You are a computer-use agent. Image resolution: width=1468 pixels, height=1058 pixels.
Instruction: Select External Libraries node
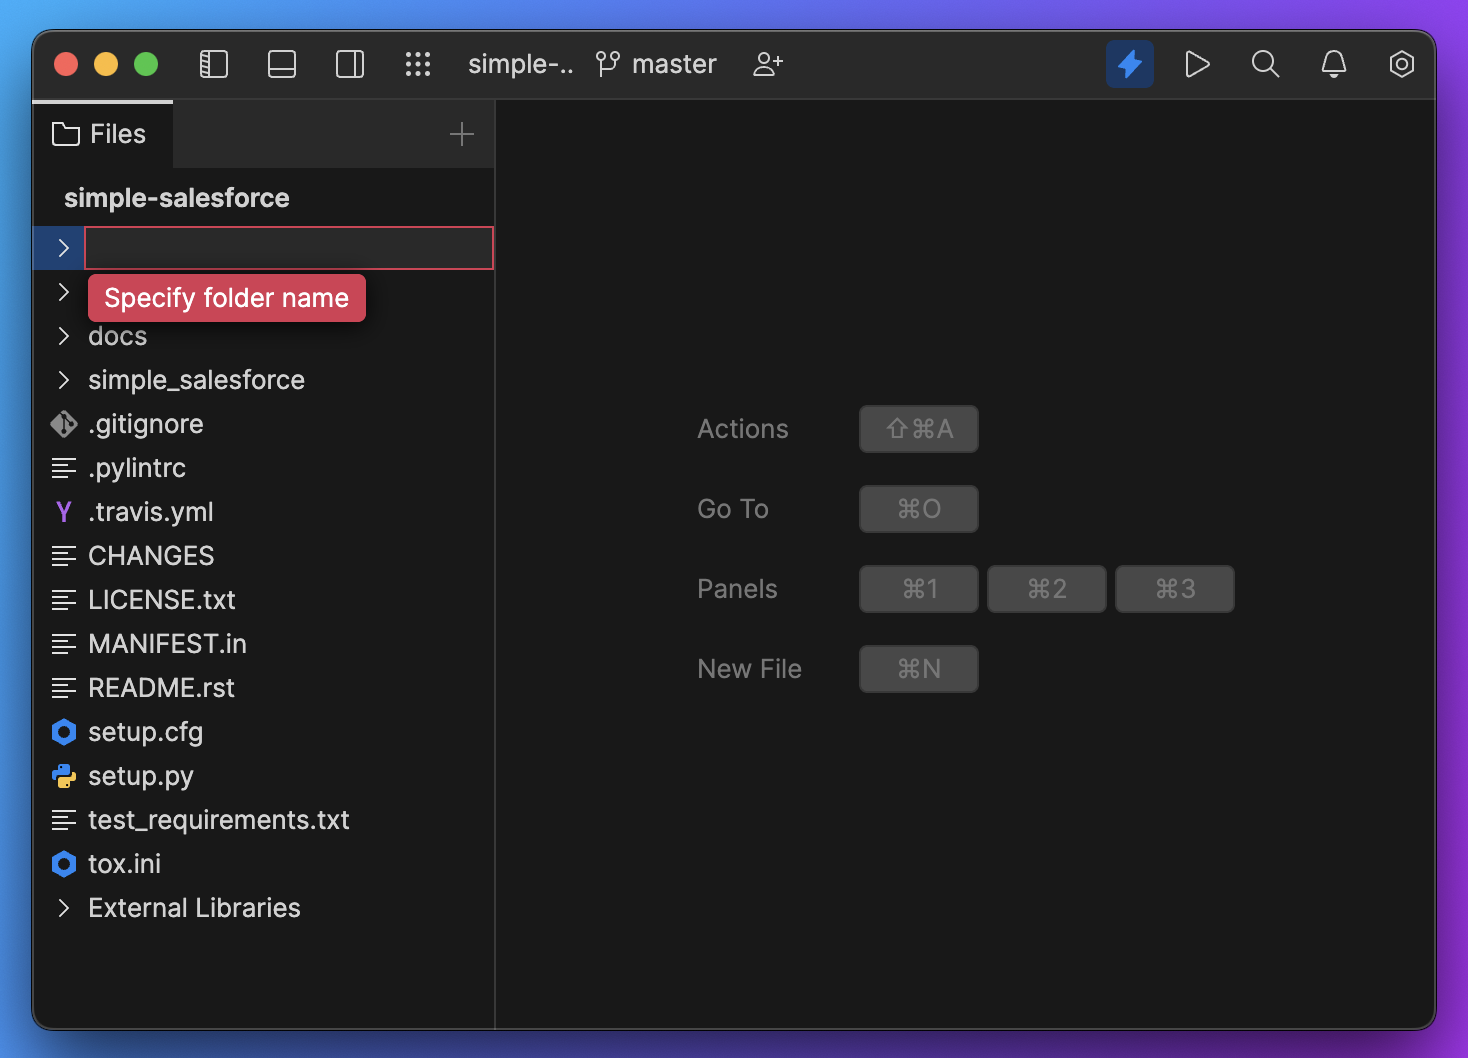point(195,908)
